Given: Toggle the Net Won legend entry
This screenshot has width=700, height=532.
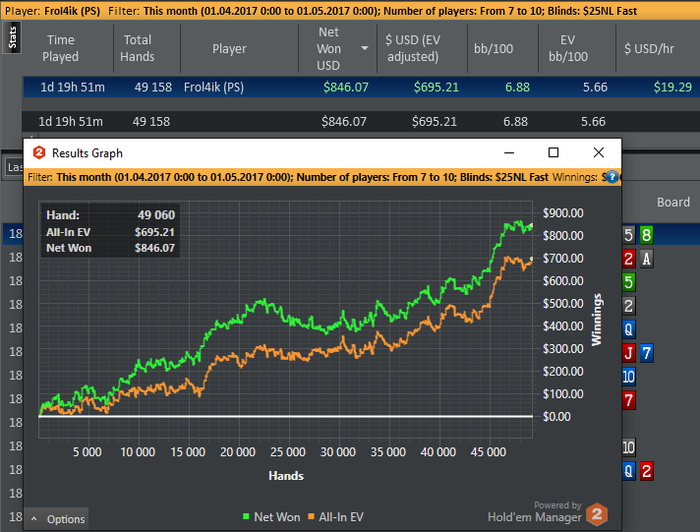Looking at the screenshot, I should [271, 517].
